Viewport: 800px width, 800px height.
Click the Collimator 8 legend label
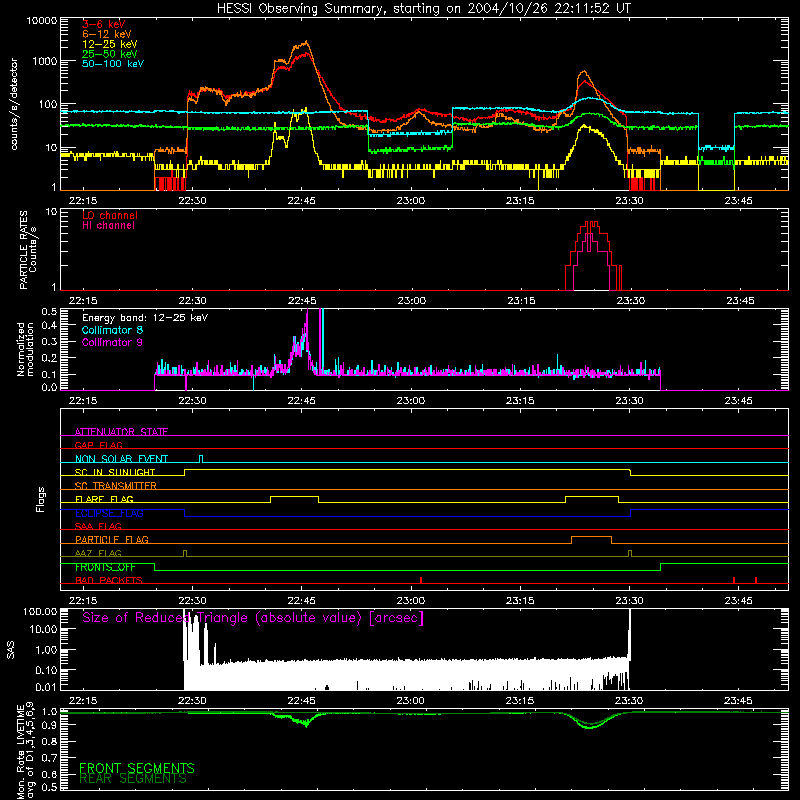click(x=112, y=330)
